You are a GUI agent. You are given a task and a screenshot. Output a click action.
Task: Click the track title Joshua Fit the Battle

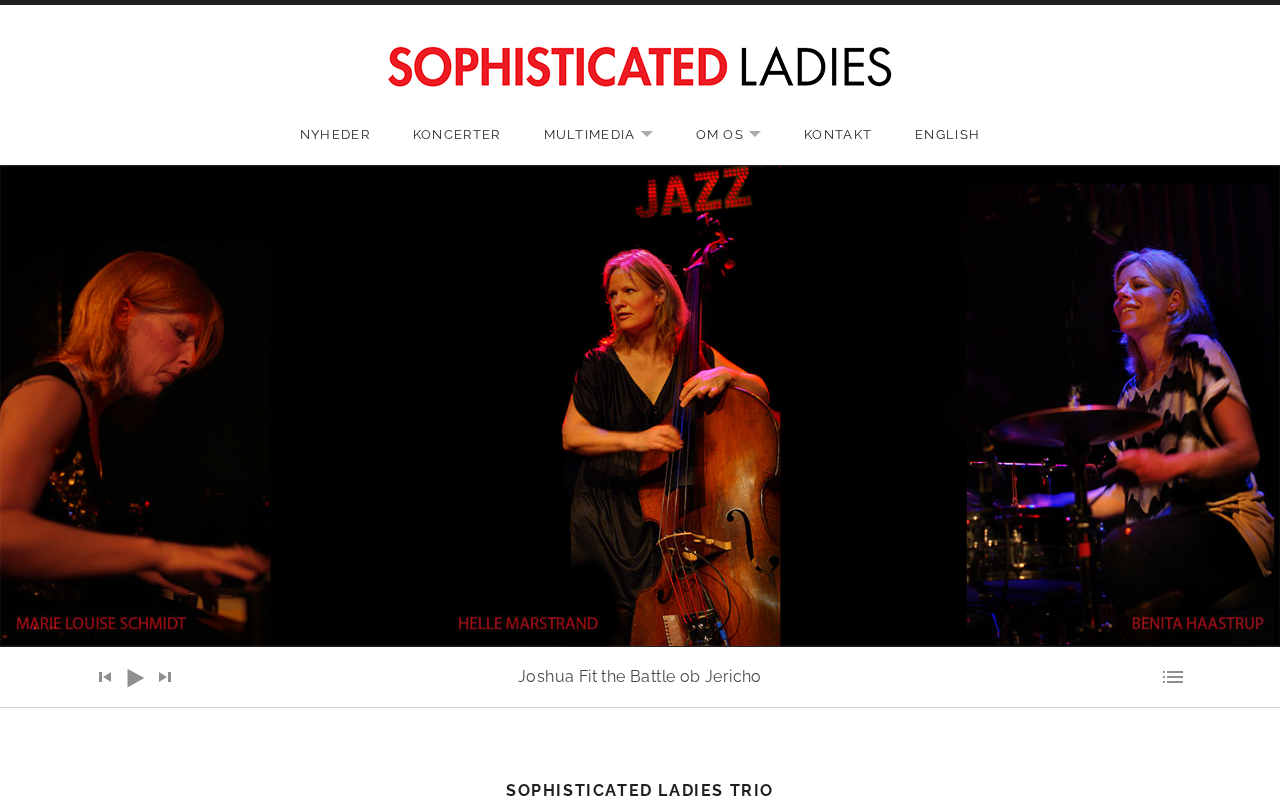pyautogui.click(x=640, y=677)
